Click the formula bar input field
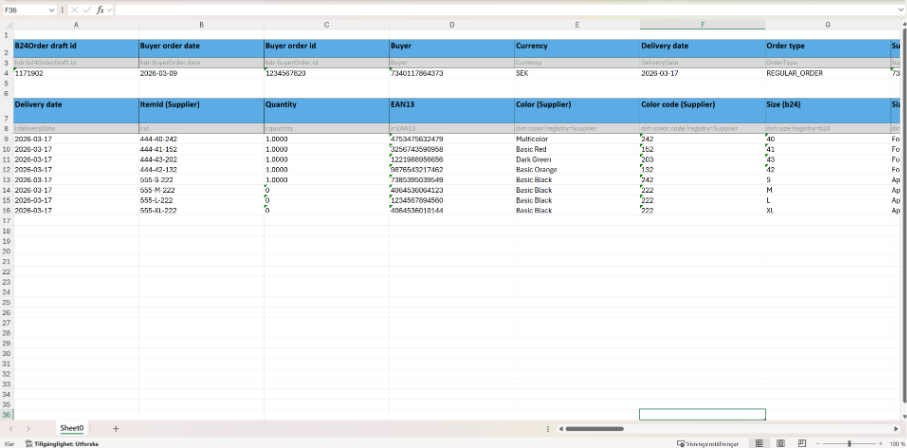The image size is (907, 448). 500,9
